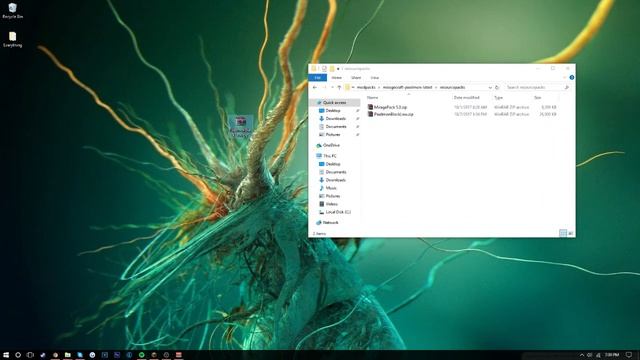
Task: Select the Everything desktop shortcut
Action: 13,40
